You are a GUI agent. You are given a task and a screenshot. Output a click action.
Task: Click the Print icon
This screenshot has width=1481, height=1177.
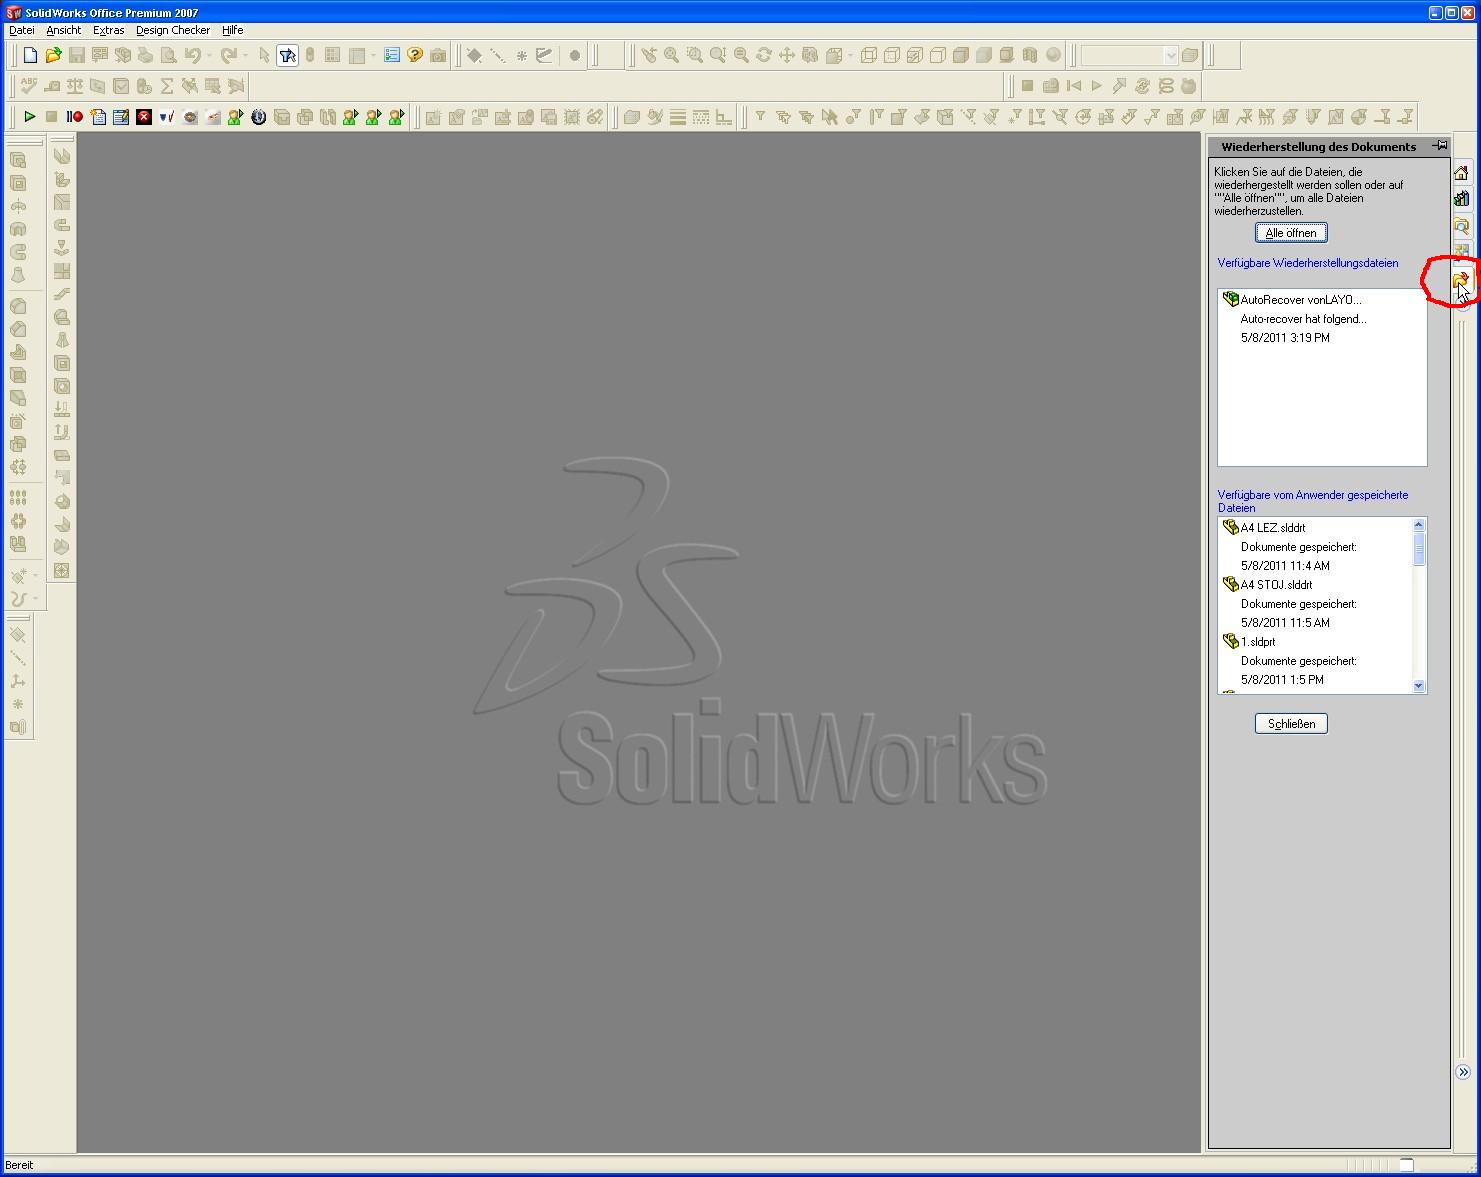tap(146, 55)
